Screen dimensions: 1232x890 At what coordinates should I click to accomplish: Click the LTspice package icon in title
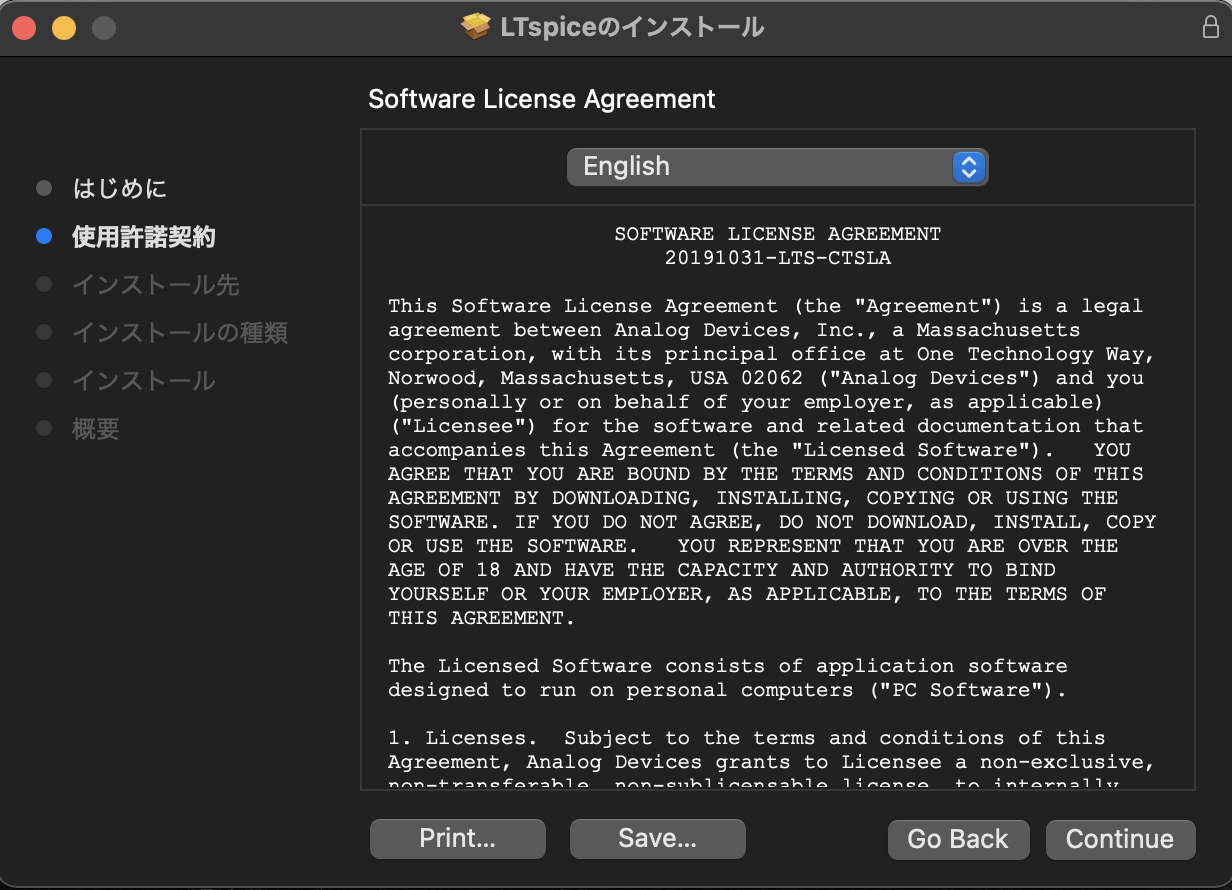point(475,27)
